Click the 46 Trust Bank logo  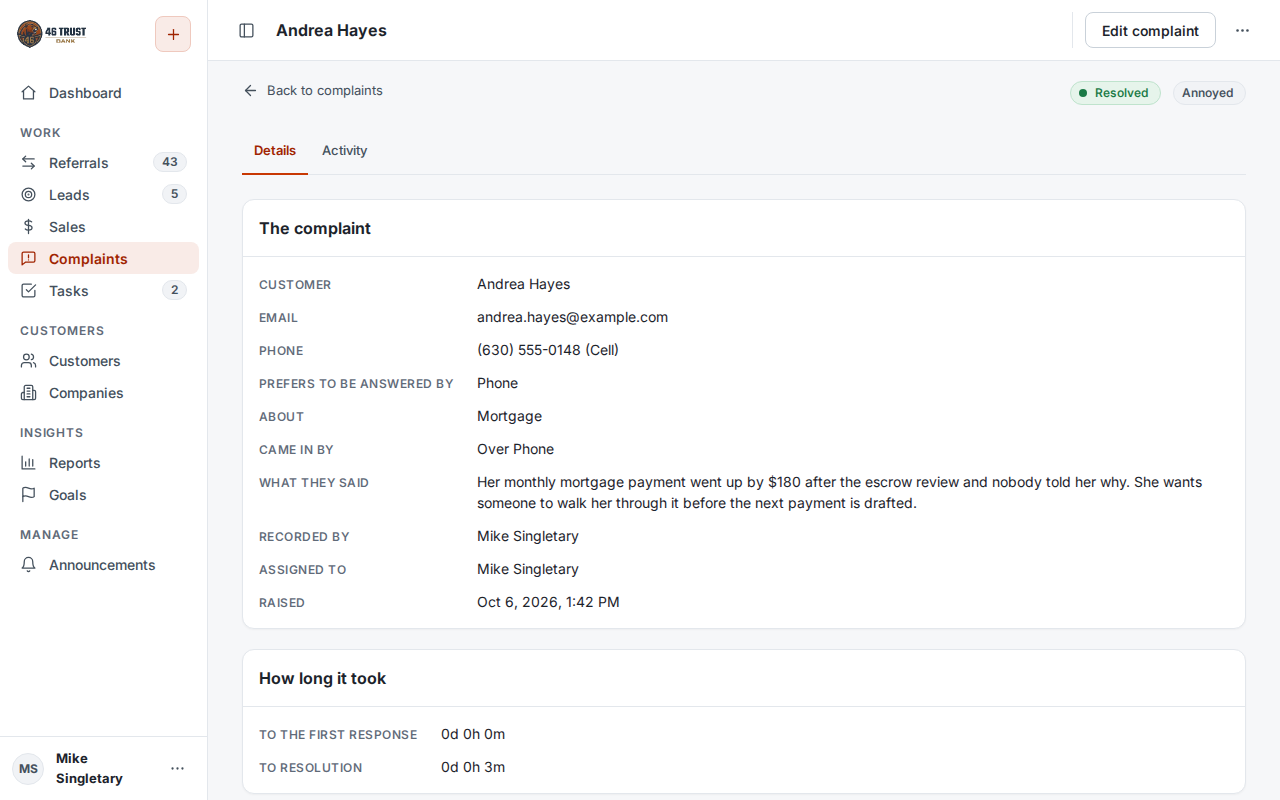[52, 34]
